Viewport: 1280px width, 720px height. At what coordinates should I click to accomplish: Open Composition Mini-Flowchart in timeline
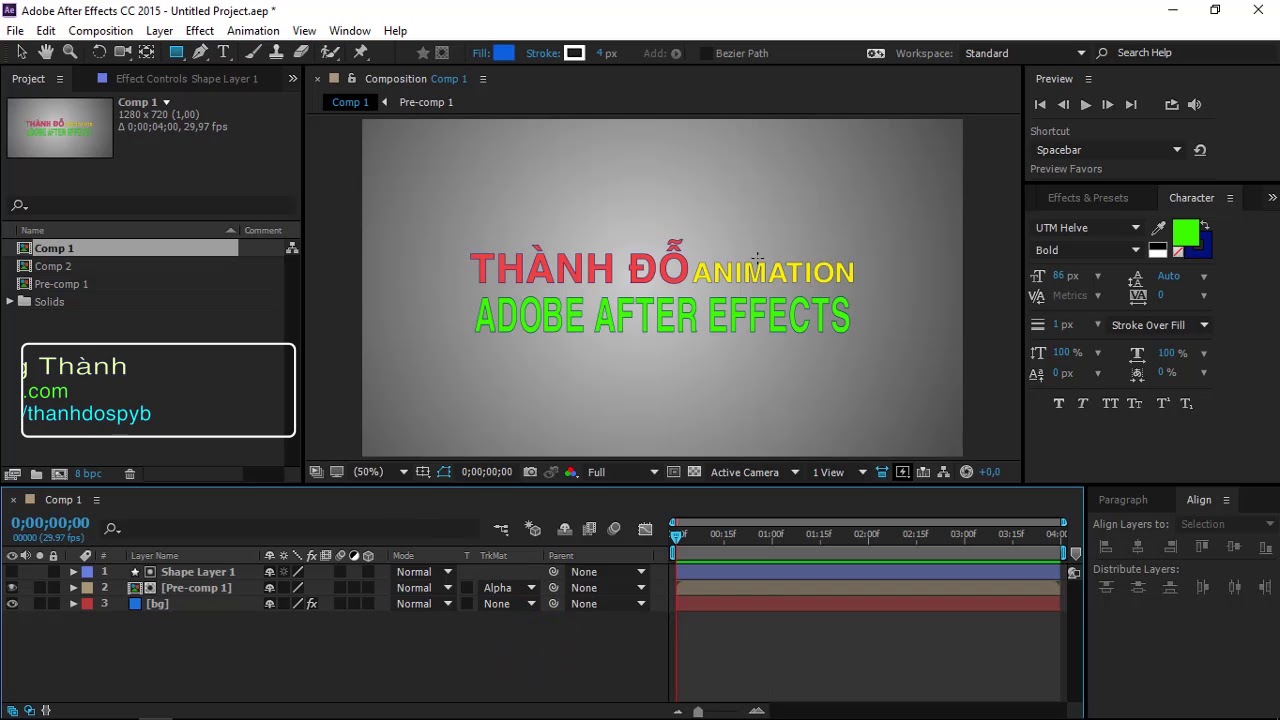(501, 529)
